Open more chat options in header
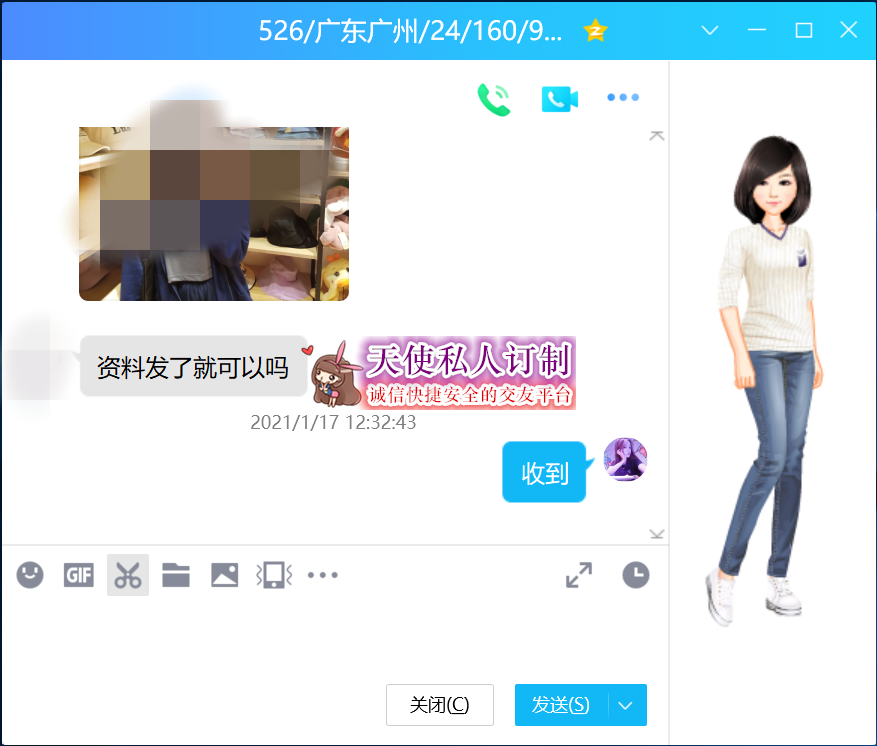 tap(623, 98)
